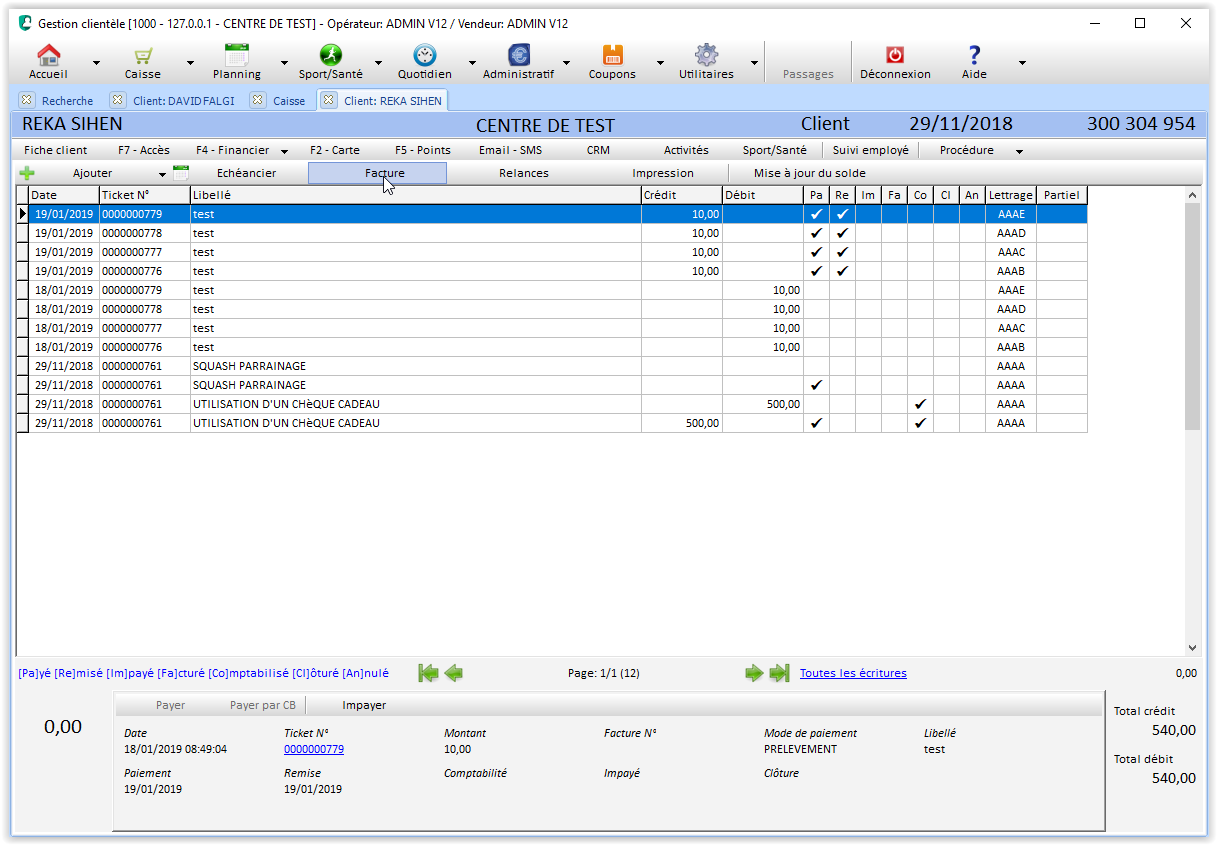Screen dimensions: 1217x845
Task: Go to last page green arrow
Action: (x=779, y=673)
